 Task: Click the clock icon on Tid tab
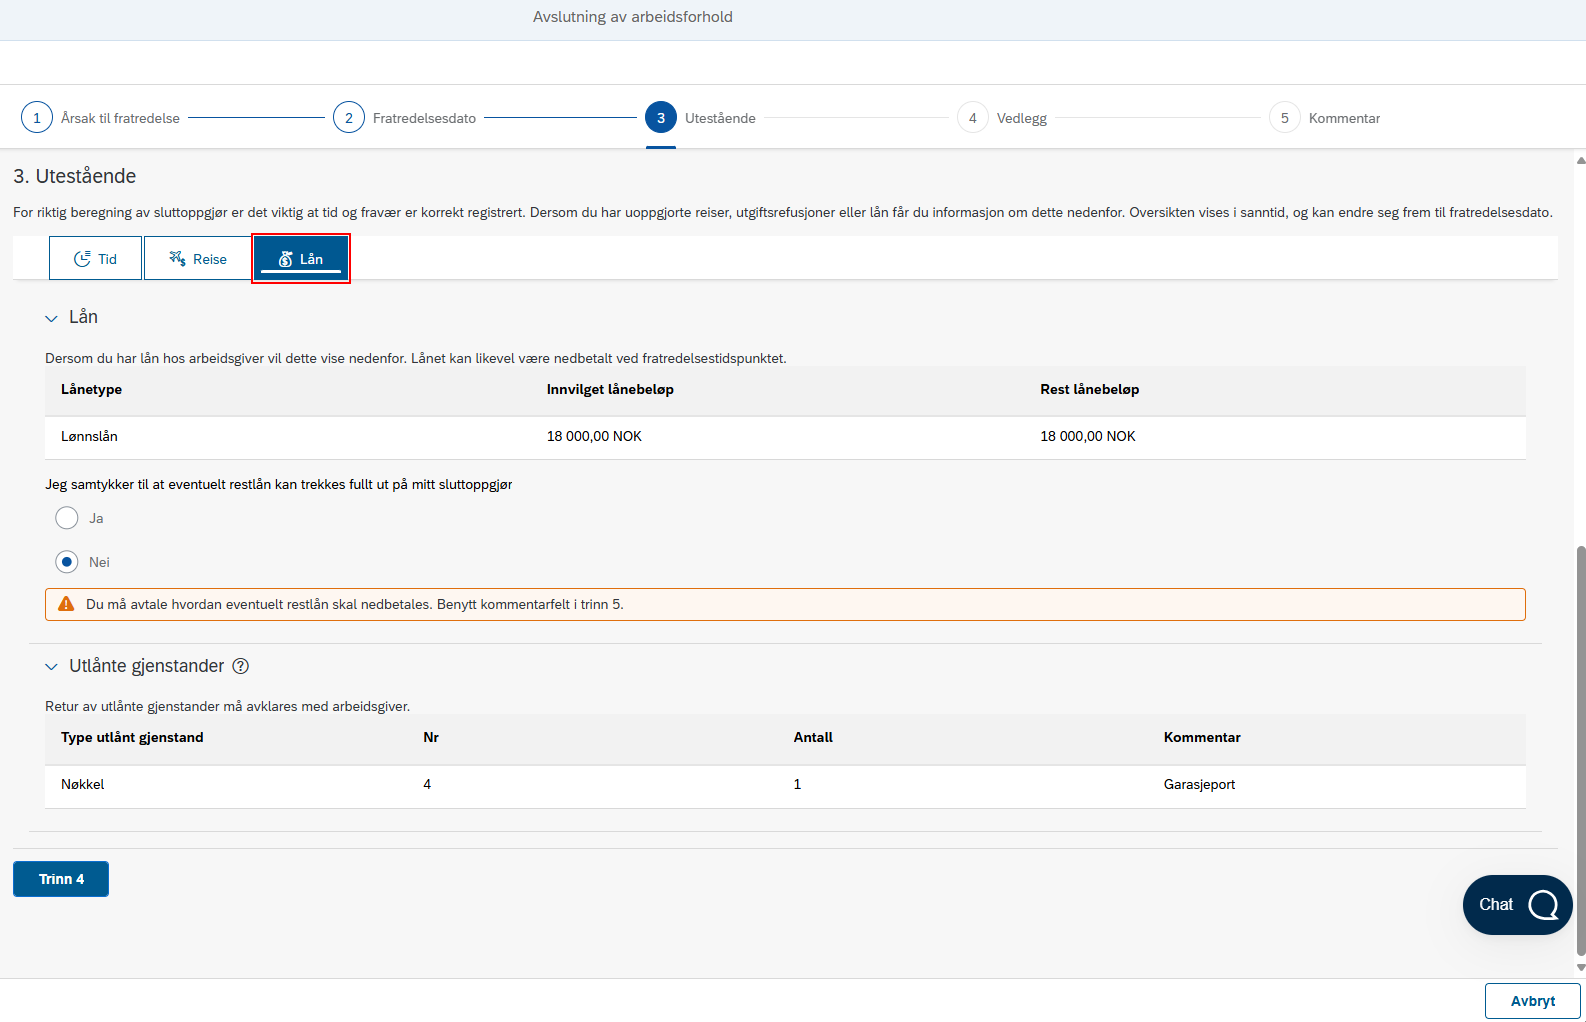point(82,259)
